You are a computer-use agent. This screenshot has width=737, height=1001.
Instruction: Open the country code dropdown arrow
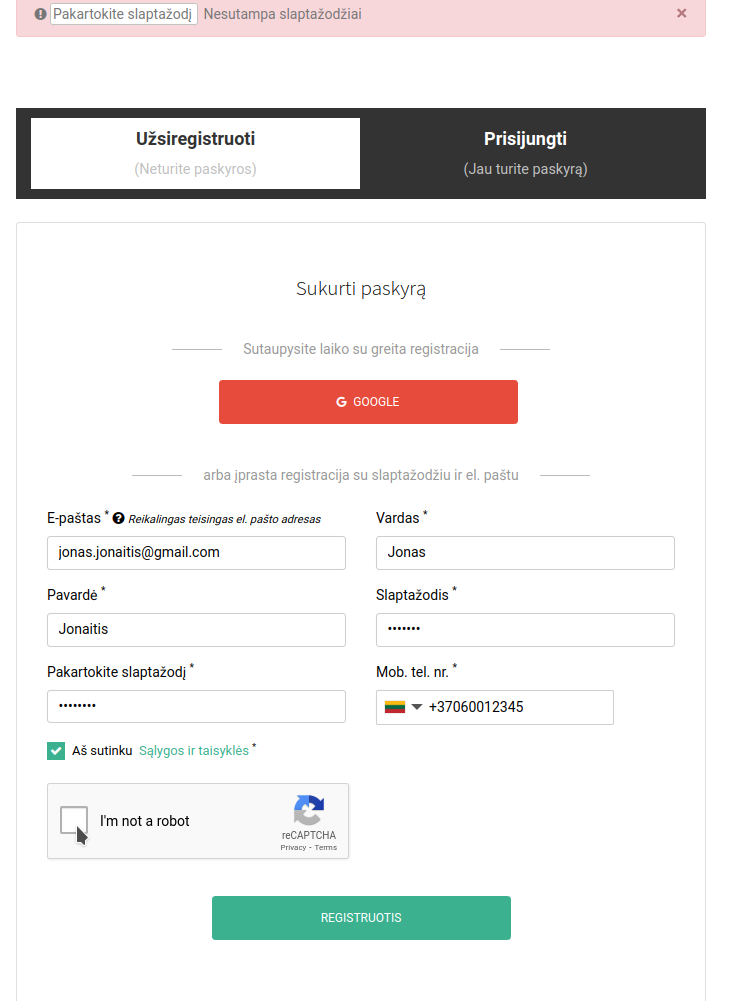417,707
